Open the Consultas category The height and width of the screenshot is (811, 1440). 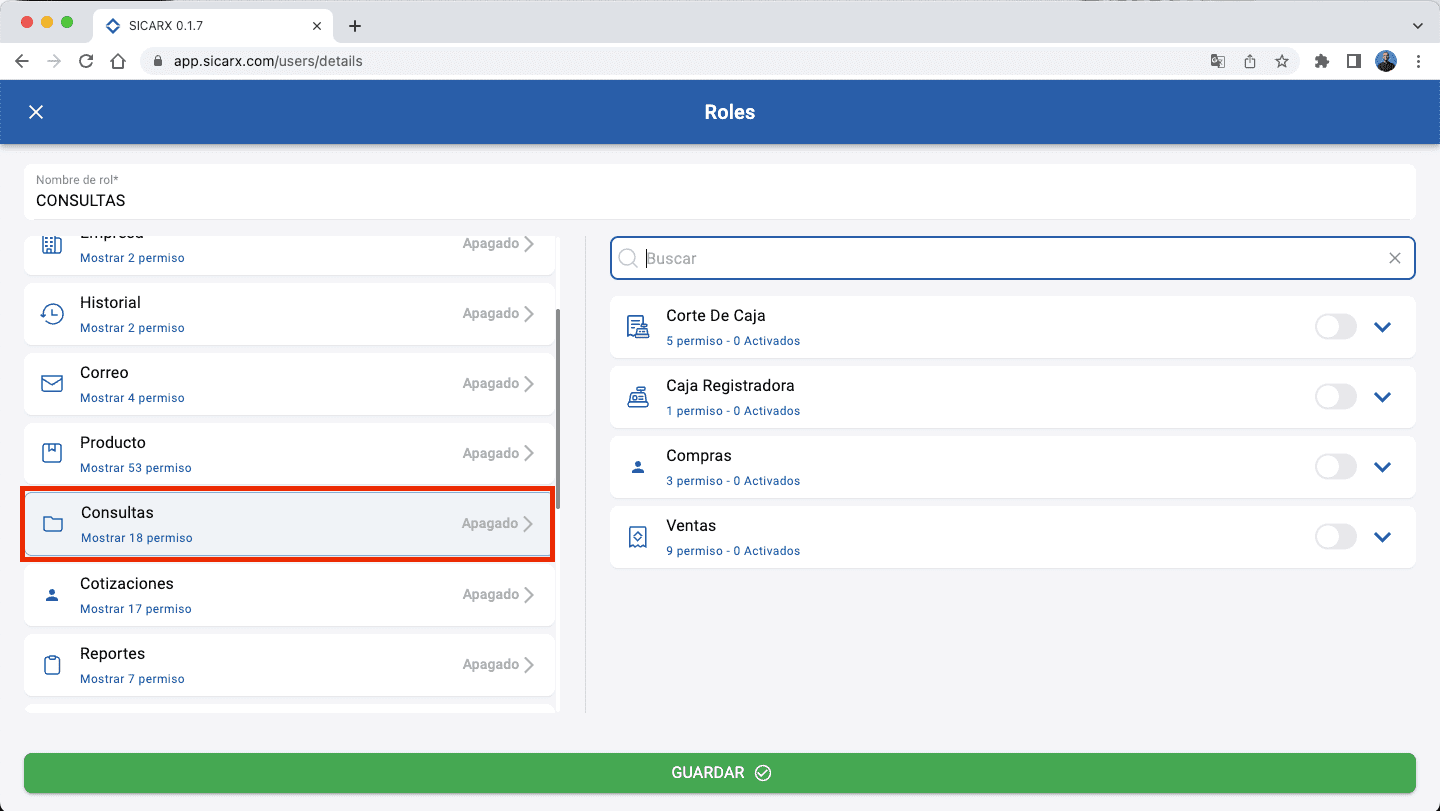[x=288, y=524]
